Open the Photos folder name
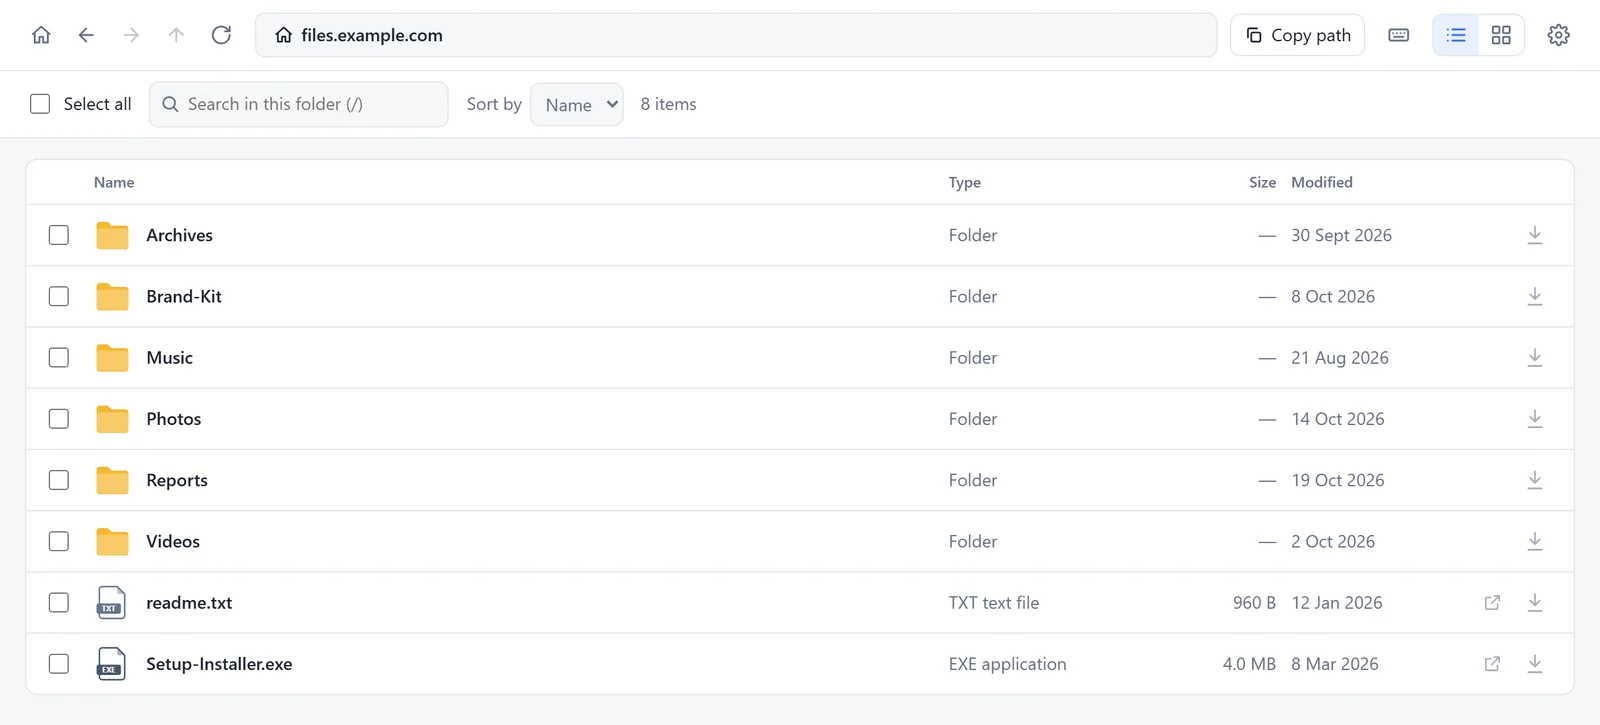This screenshot has width=1600, height=725. click(x=174, y=419)
